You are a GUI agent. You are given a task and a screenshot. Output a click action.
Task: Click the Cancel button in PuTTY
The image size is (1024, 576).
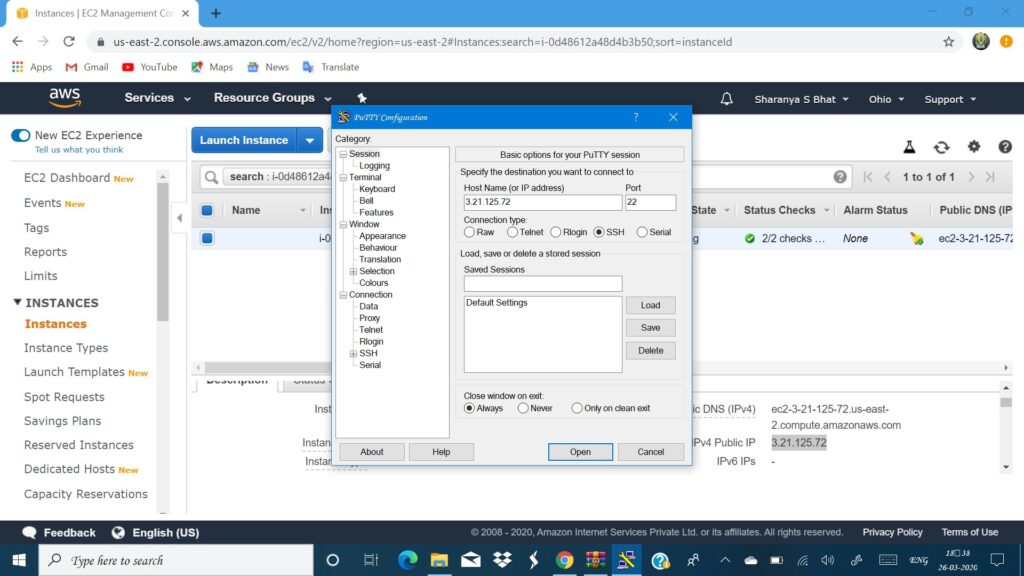click(650, 452)
